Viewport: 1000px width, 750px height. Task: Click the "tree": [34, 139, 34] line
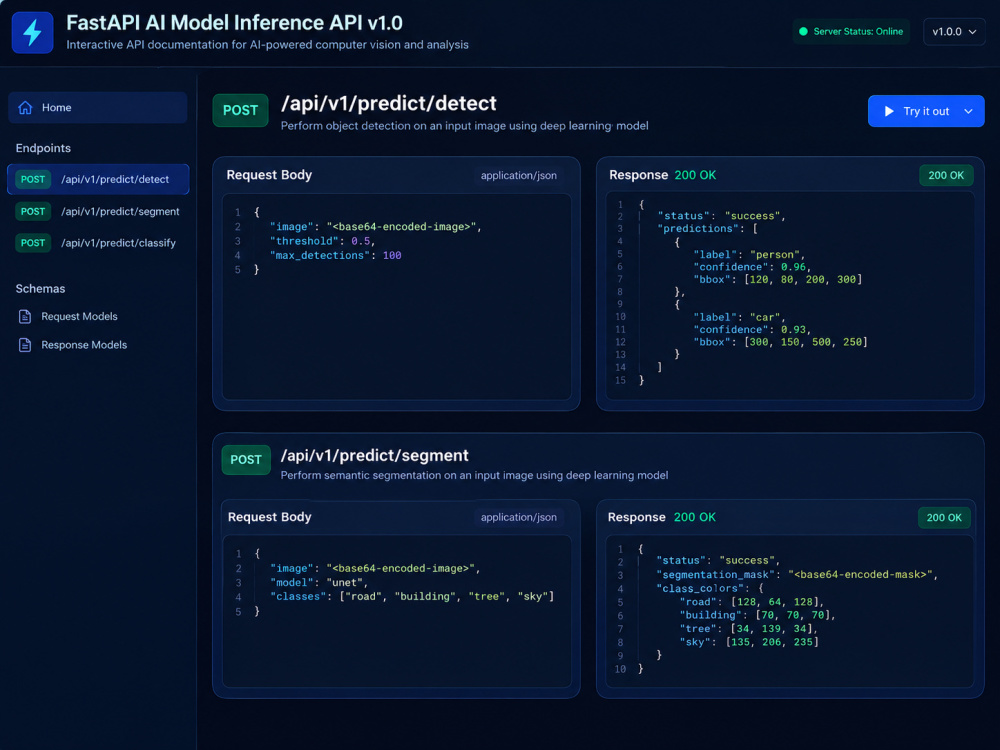(x=748, y=629)
